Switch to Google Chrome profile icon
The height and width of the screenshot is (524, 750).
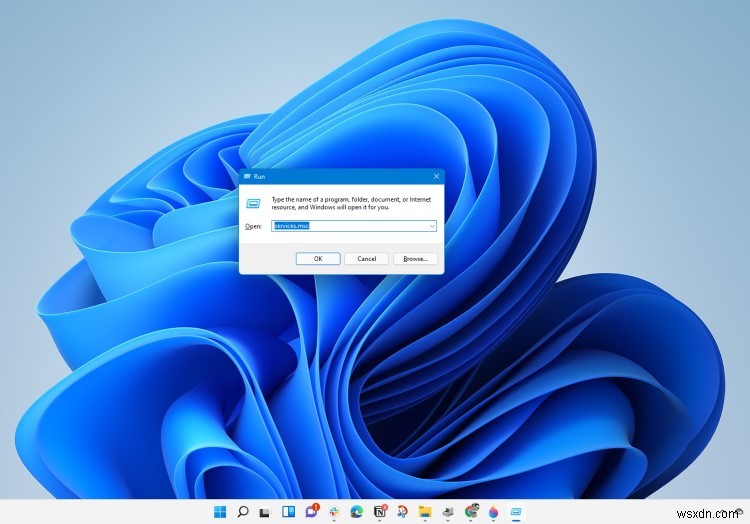[472, 511]
